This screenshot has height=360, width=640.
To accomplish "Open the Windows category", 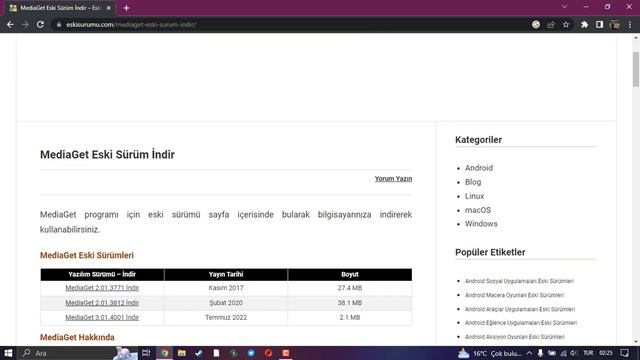I will click(481, 224).
